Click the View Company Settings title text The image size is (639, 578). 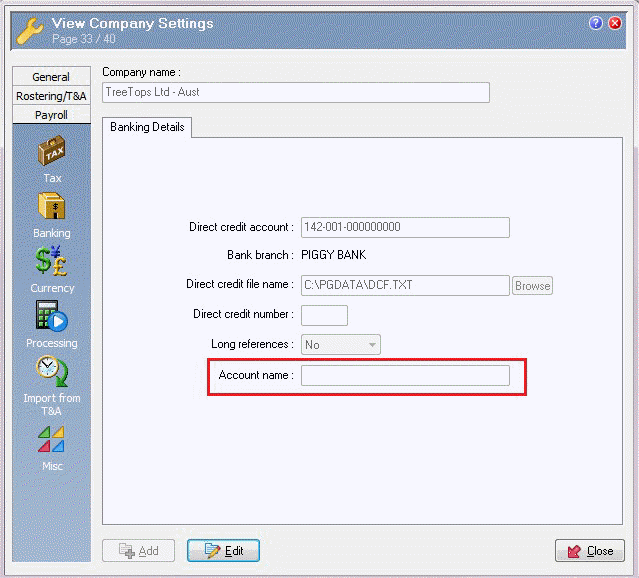click(x=132, y=23)
